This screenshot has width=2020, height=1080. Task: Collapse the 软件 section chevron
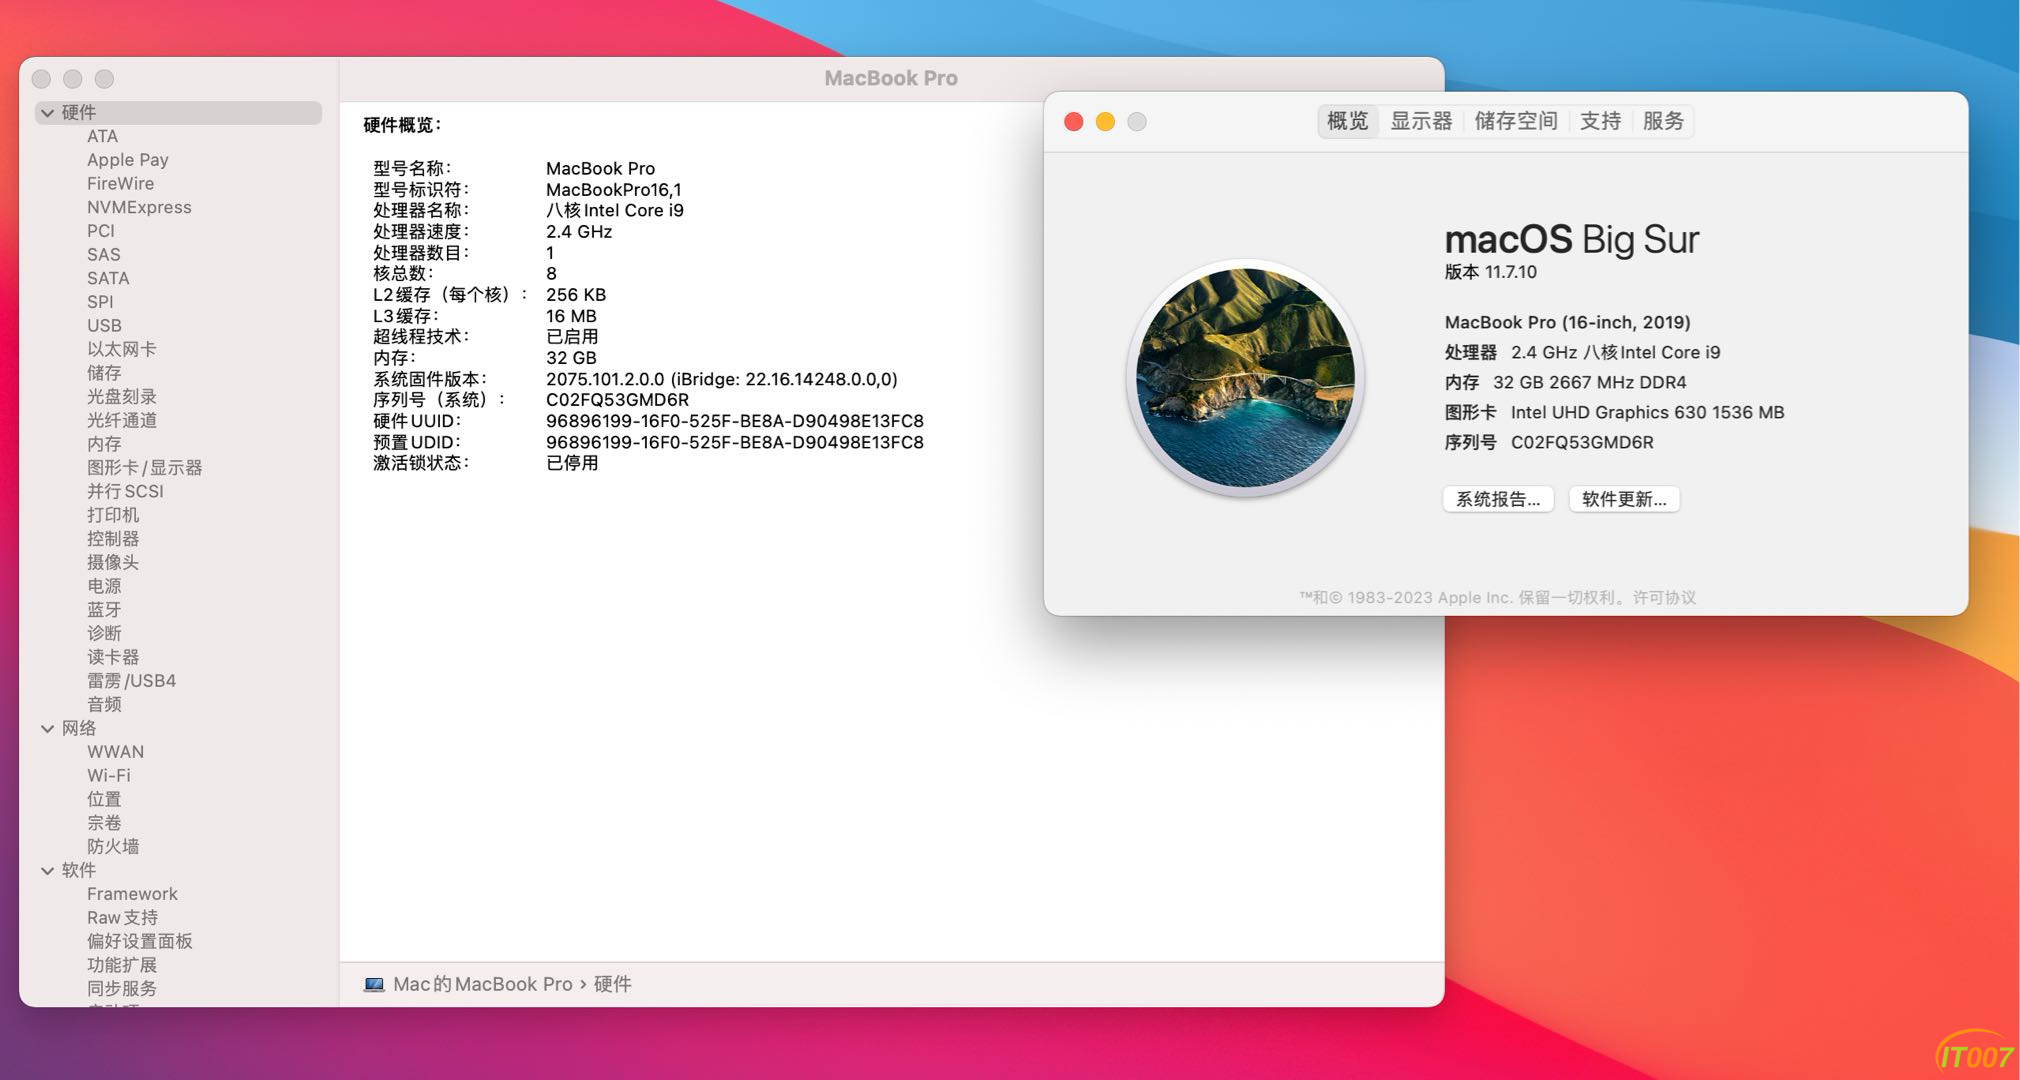coord(47,871)
